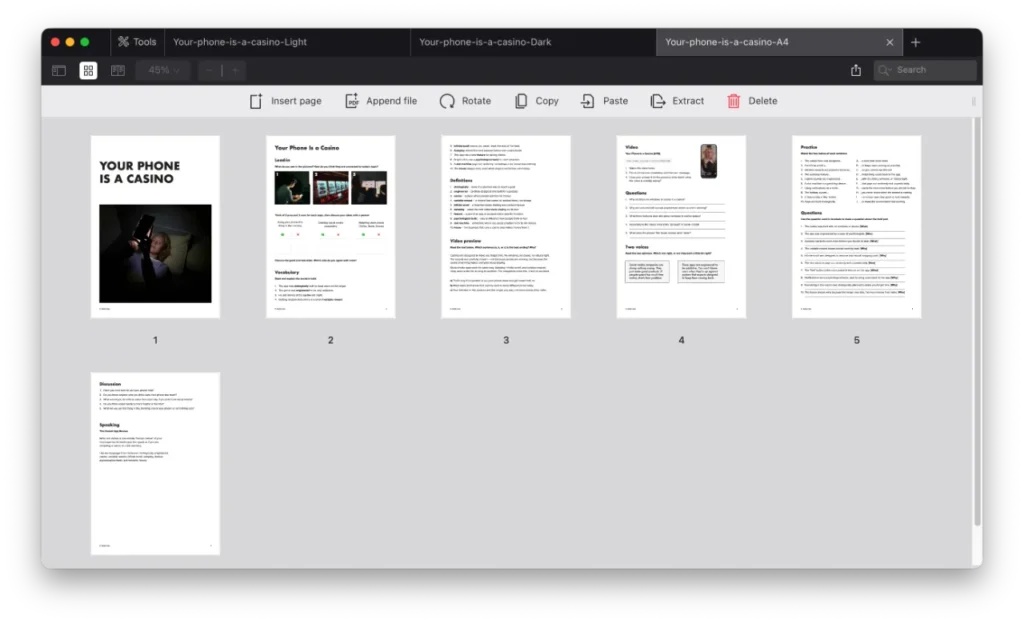Extract pages with Extract button
Viewport: 1024px width, 623px height.
coord(658,101)
